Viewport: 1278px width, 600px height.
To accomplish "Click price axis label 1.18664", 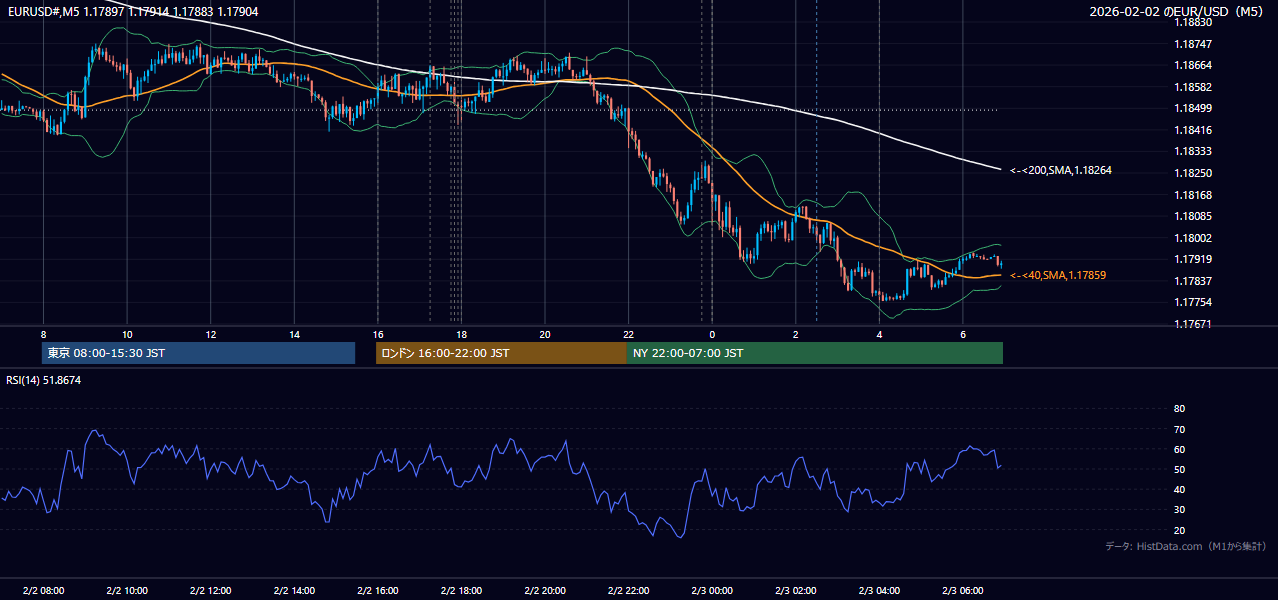I will tap(1193, 65).
